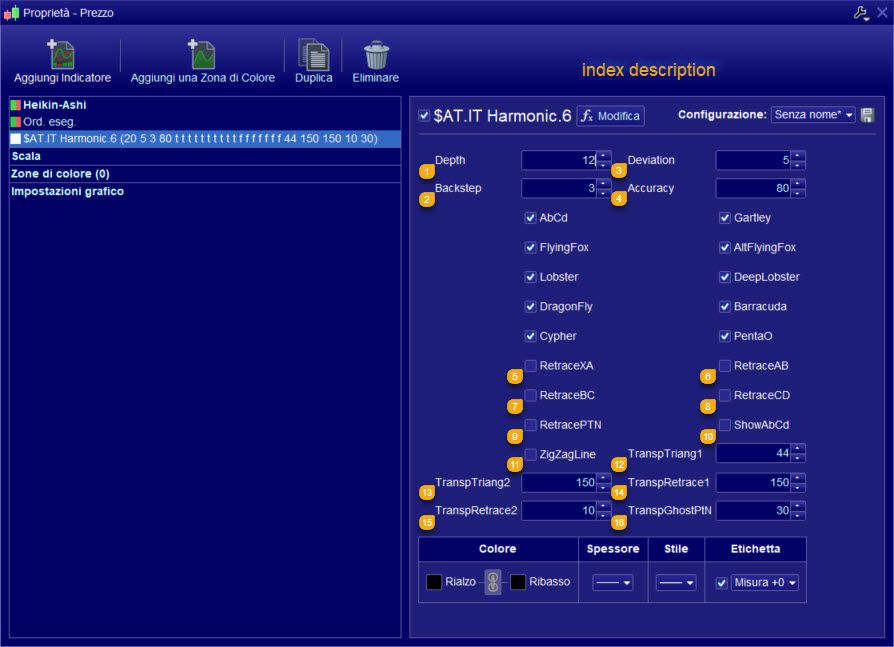This screenshot has width=894, height=647.
Task: Pick the Rialzo color swatch
Action: click(x=434, y=582)
